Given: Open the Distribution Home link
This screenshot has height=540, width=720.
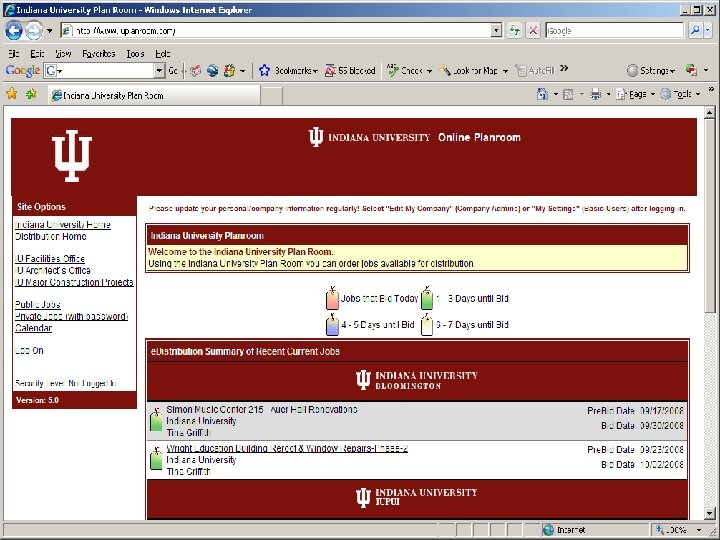Looking at the screenshot, I should click(x=51, y=236).
